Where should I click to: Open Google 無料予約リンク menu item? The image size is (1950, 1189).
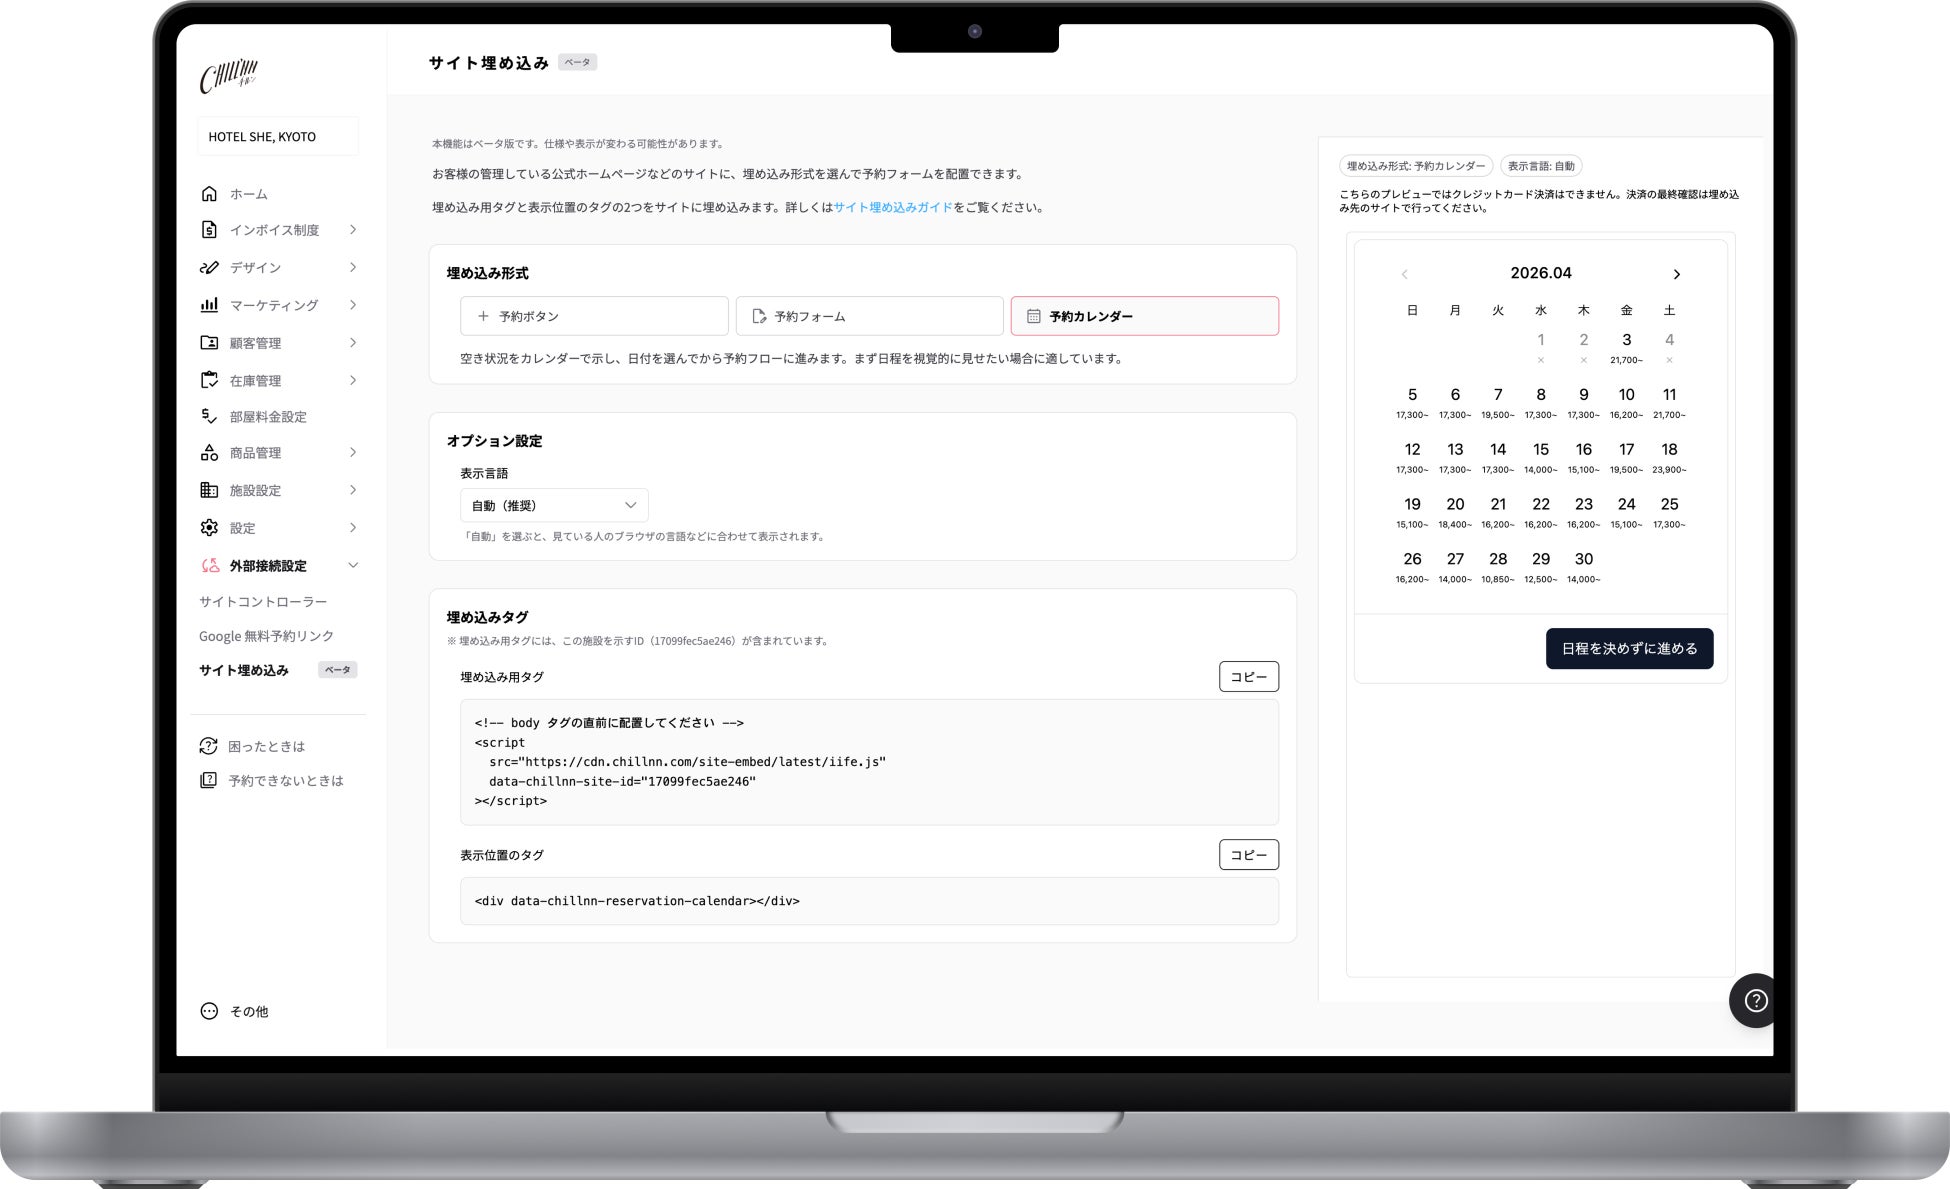tap(266, 636)
